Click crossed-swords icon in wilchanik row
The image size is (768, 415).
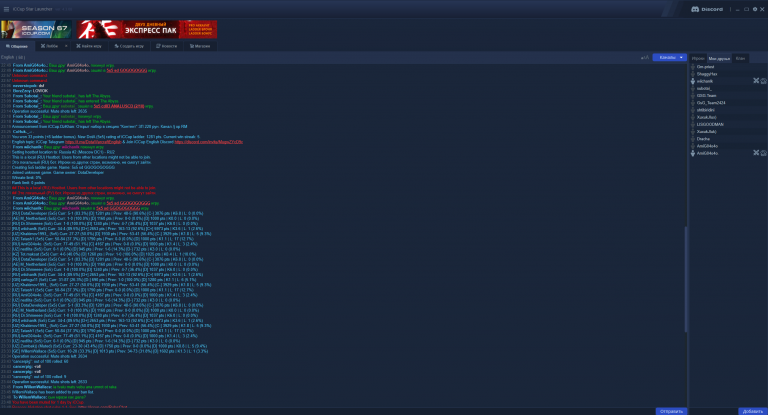pos(756,81)
